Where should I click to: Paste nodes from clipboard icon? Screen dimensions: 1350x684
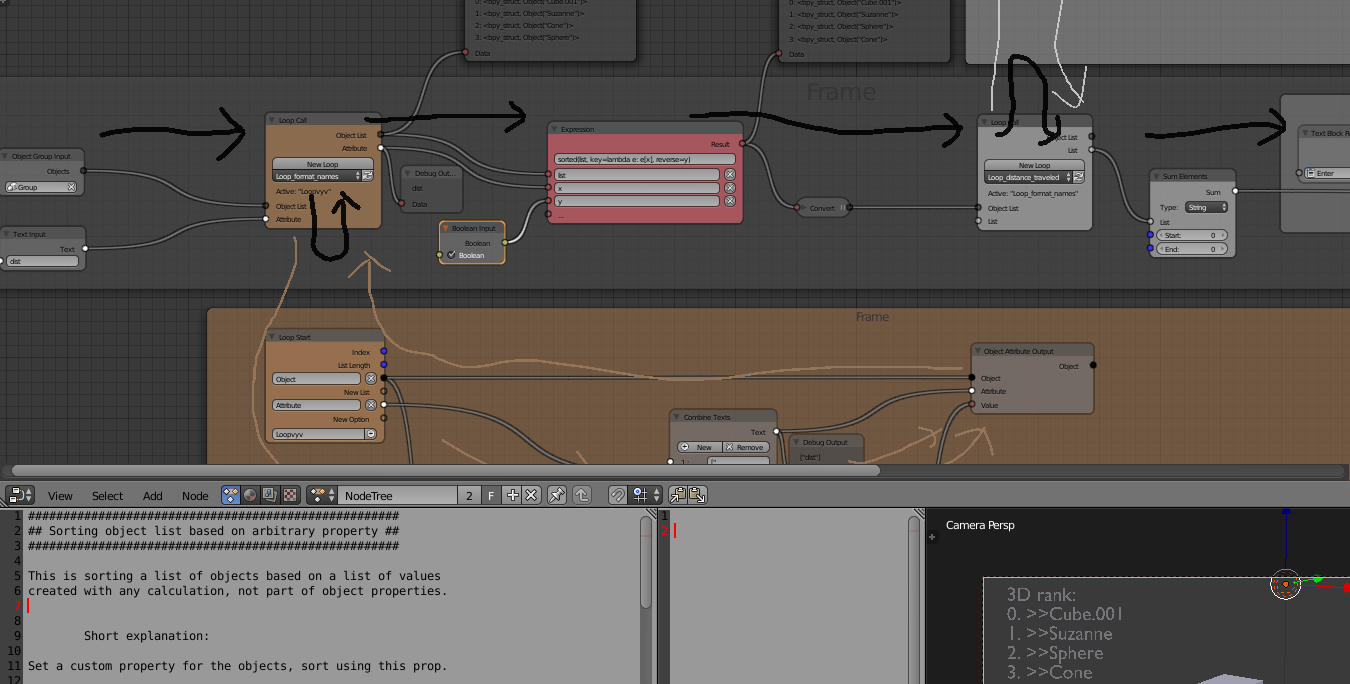pyautogui.click(x=697, y=495)
